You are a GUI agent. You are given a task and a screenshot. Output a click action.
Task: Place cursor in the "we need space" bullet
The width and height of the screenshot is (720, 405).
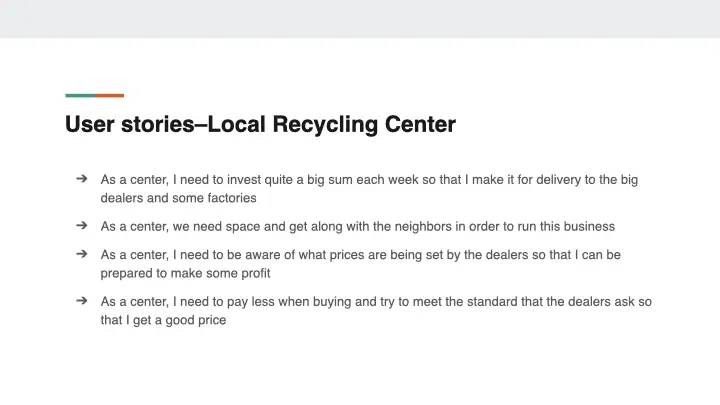pyautogui.click(x=357, y=226)
